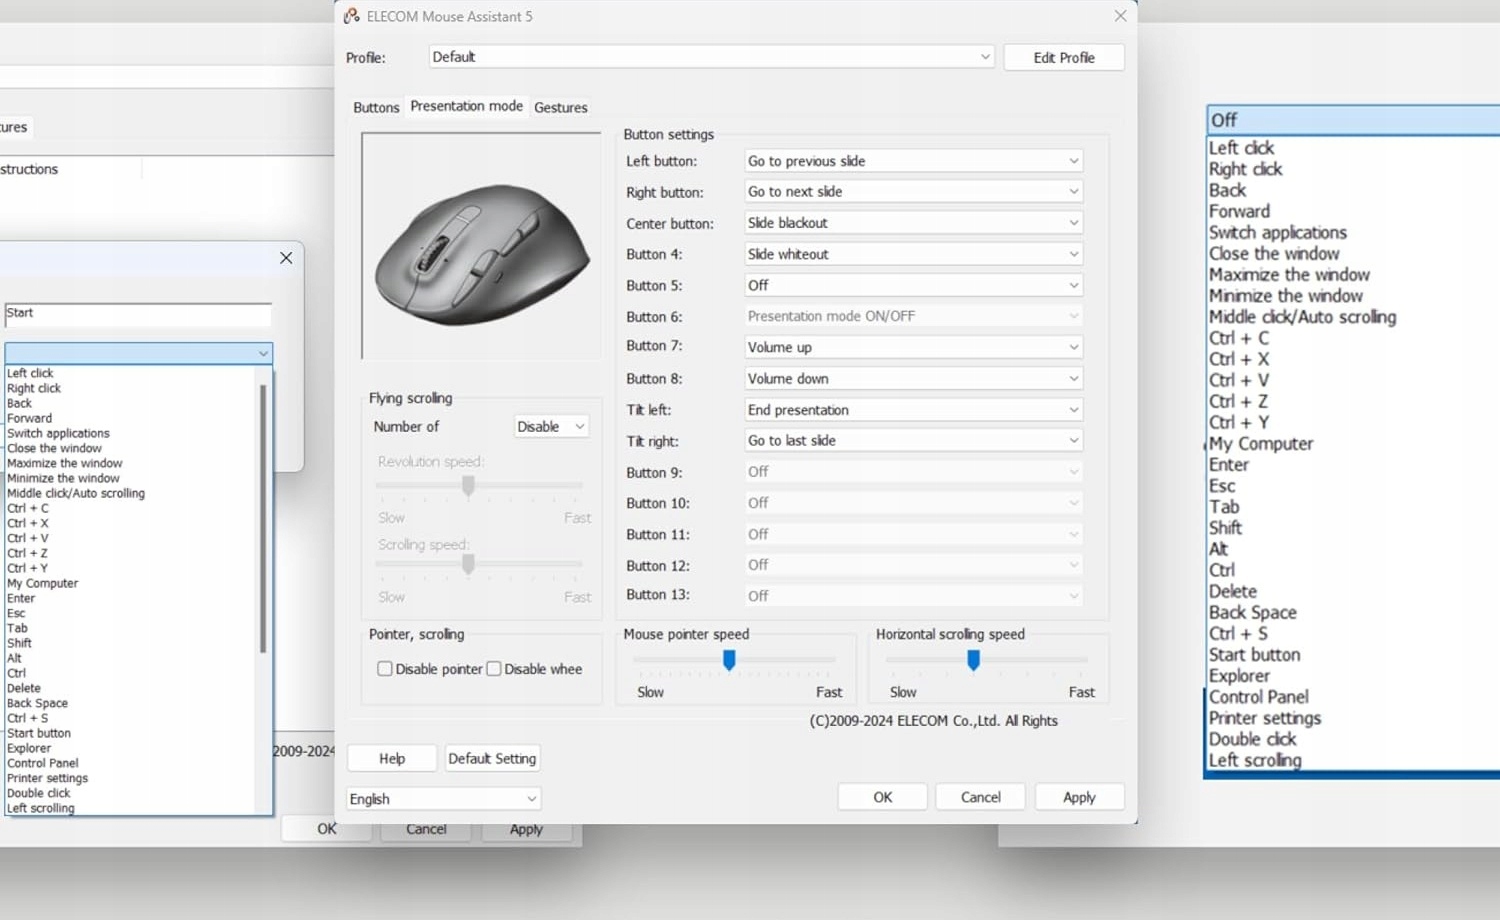
Task: Expand the Tilt right dropdown
Action: pyautogui.click(x=913, y=441)
